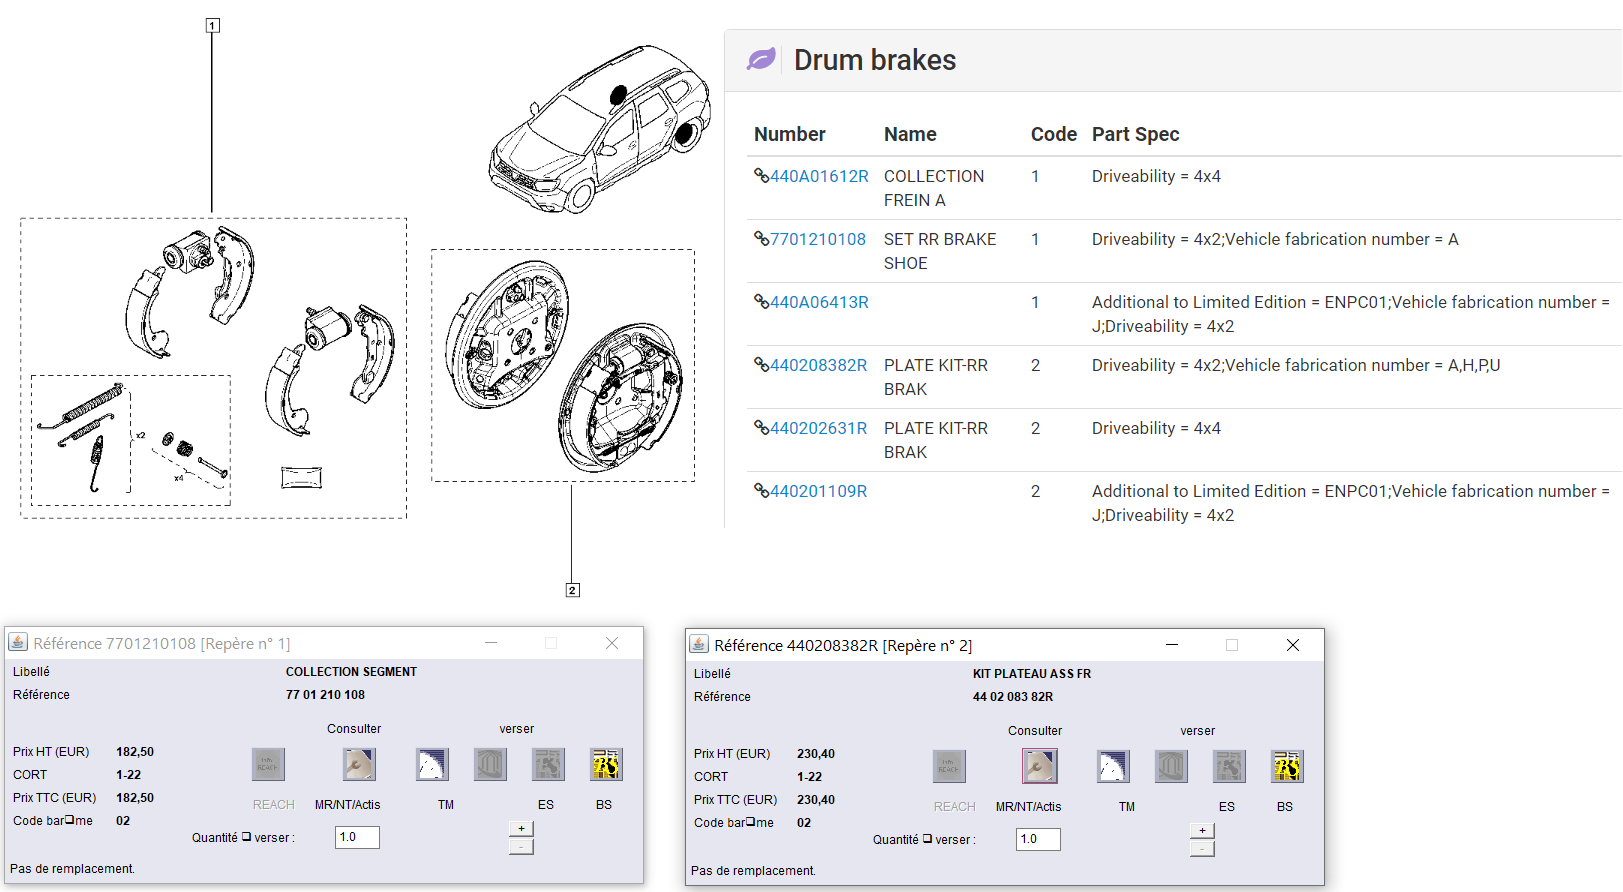Decrease quantity with minus in 7701210108 window
1623x892 pixels.
tap(521, 847)
